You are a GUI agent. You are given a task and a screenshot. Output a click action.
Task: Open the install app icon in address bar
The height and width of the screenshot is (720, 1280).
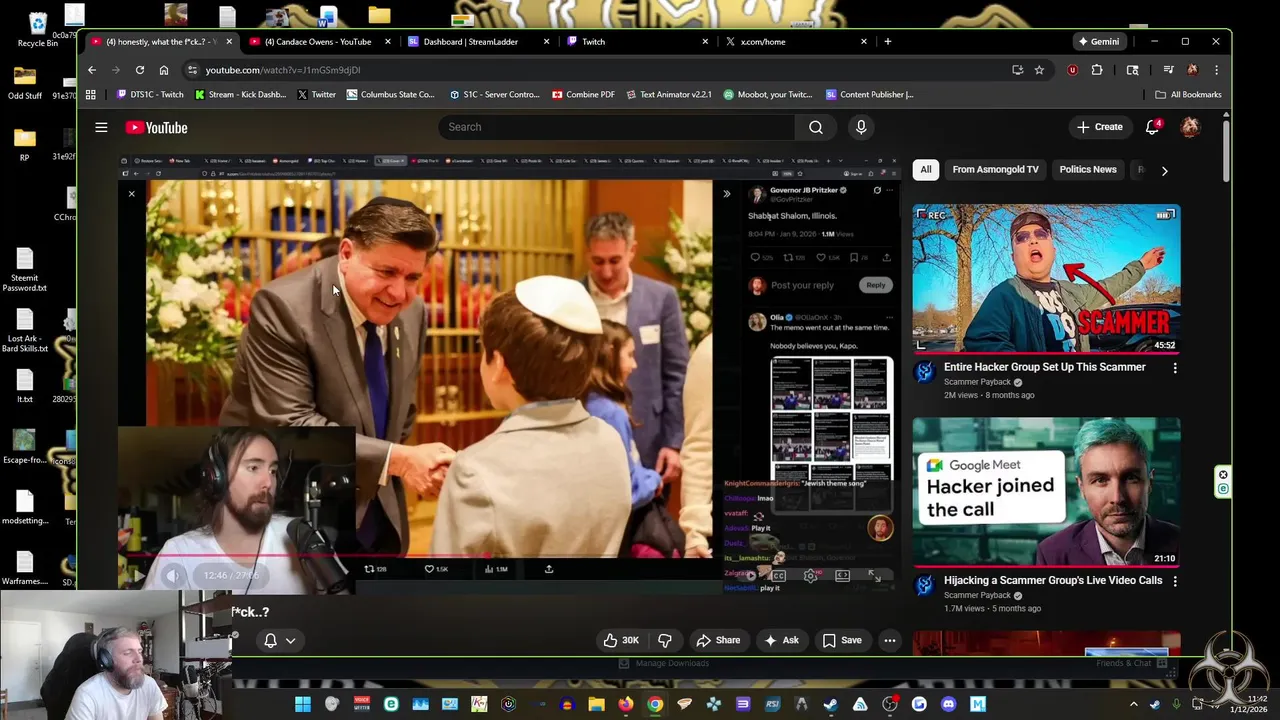(x=1017, y=70)
